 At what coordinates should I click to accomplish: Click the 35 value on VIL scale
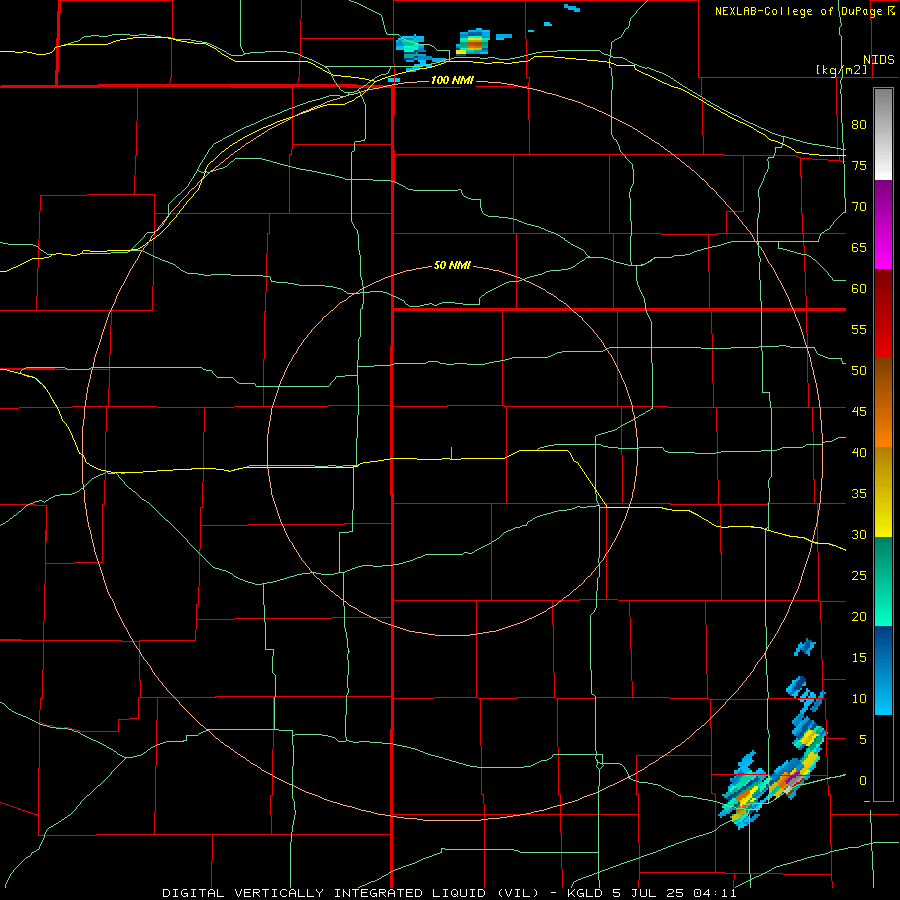(859, 494)
